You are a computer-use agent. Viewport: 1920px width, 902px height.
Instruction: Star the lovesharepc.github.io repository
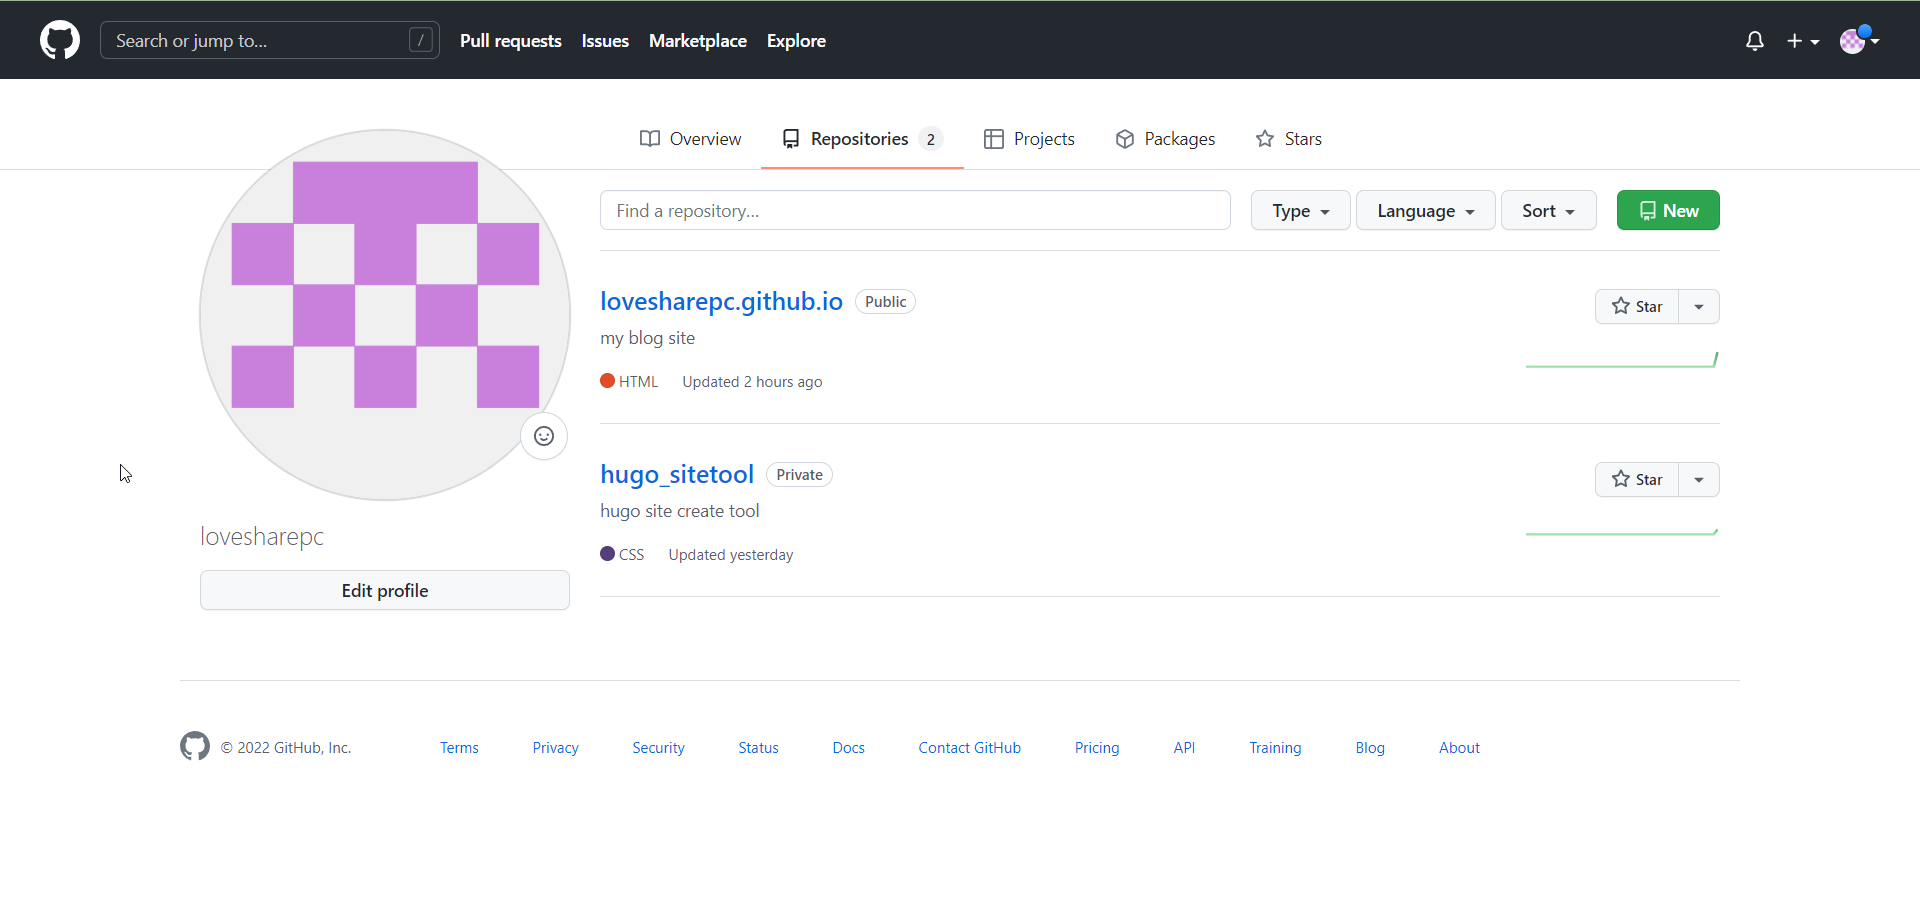(1637, 307)
